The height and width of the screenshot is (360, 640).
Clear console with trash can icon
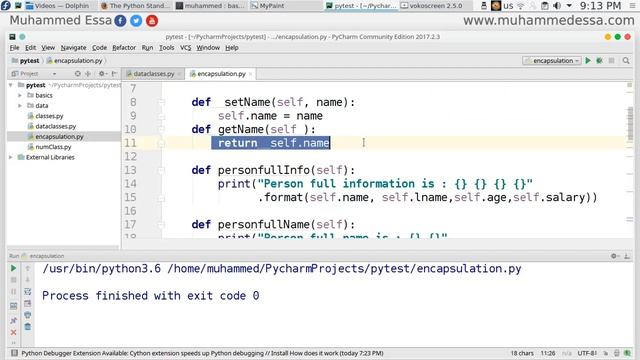(28, 327)
